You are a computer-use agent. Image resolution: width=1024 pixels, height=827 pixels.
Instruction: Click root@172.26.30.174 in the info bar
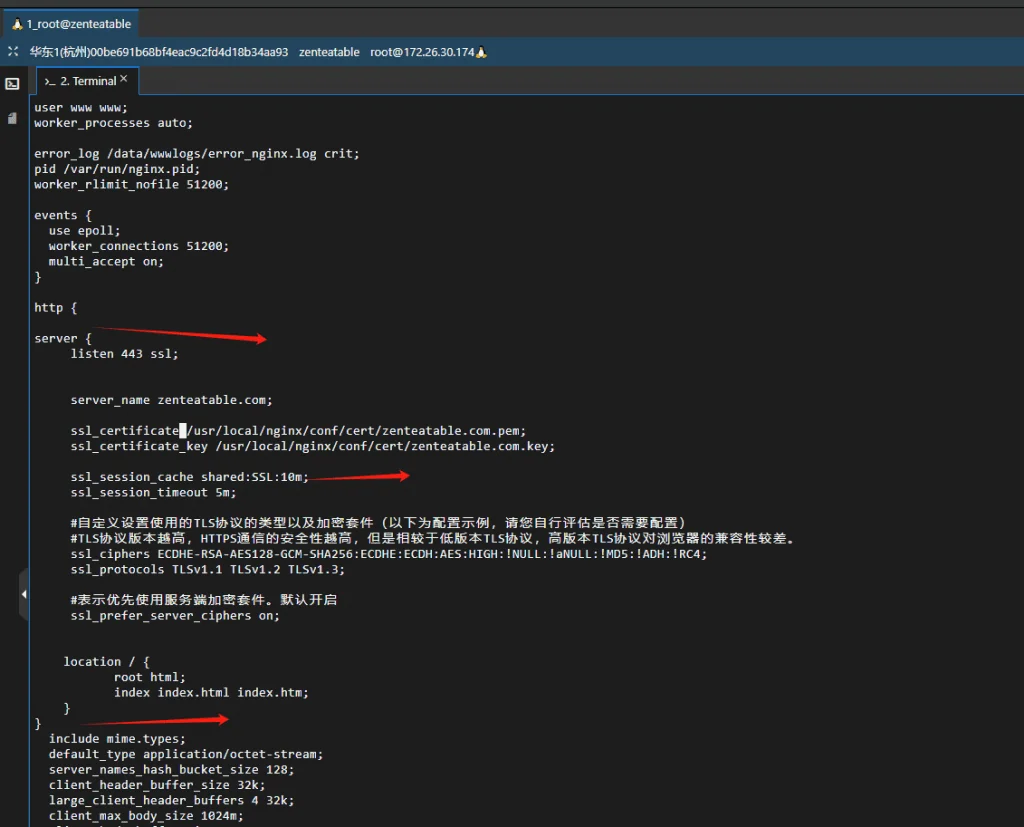(422, 52)
